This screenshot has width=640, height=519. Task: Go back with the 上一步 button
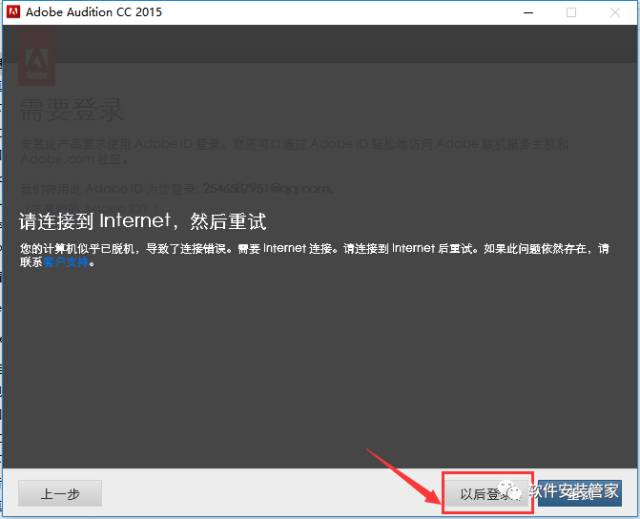(x=60, y=494)
